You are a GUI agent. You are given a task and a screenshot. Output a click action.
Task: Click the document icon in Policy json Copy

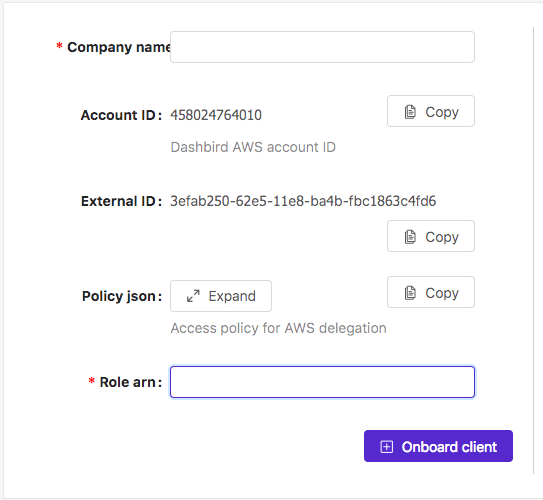(x=410, y=293)
